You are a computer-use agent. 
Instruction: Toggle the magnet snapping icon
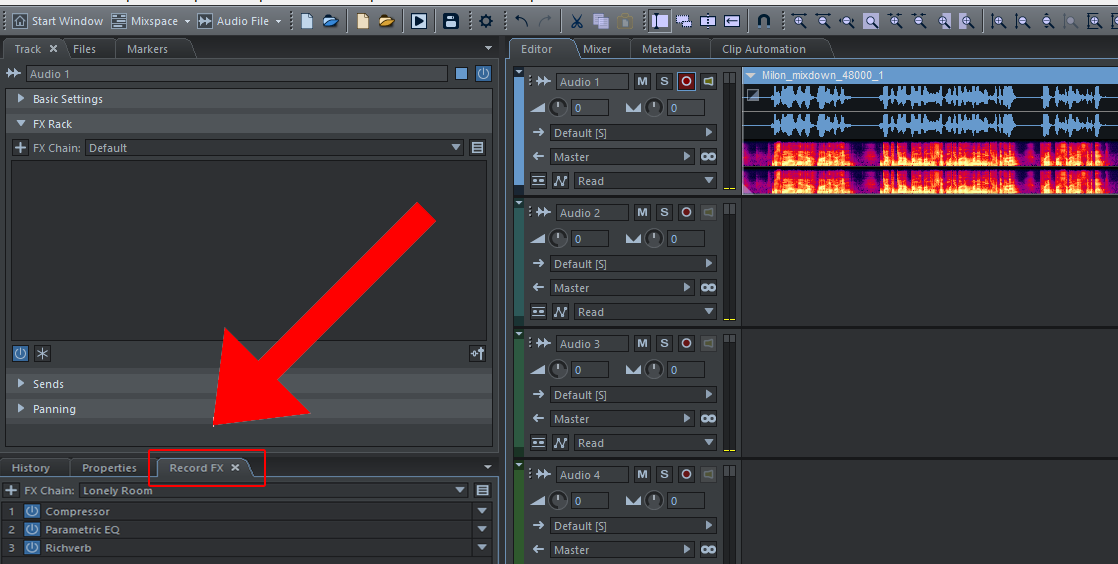tap(764, 21)
